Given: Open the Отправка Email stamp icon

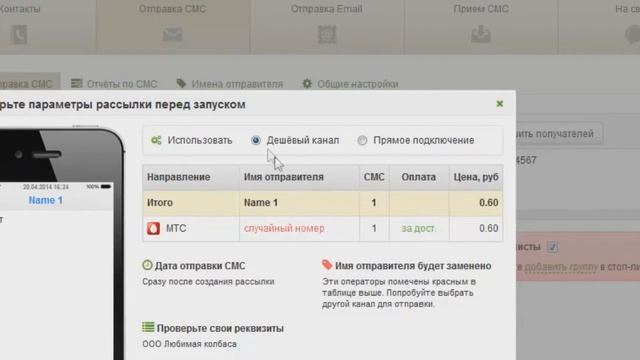Looking at the screenshot, I should (x=327, y=35).
